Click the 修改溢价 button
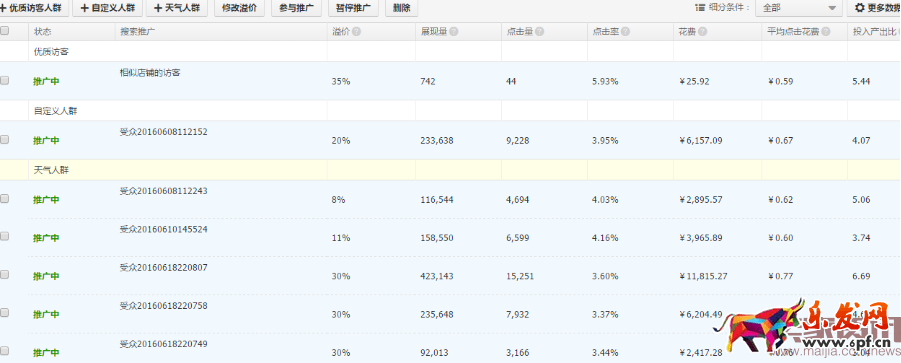The width and height of the screenshot is (901, 363). click(x=239, y=8)
